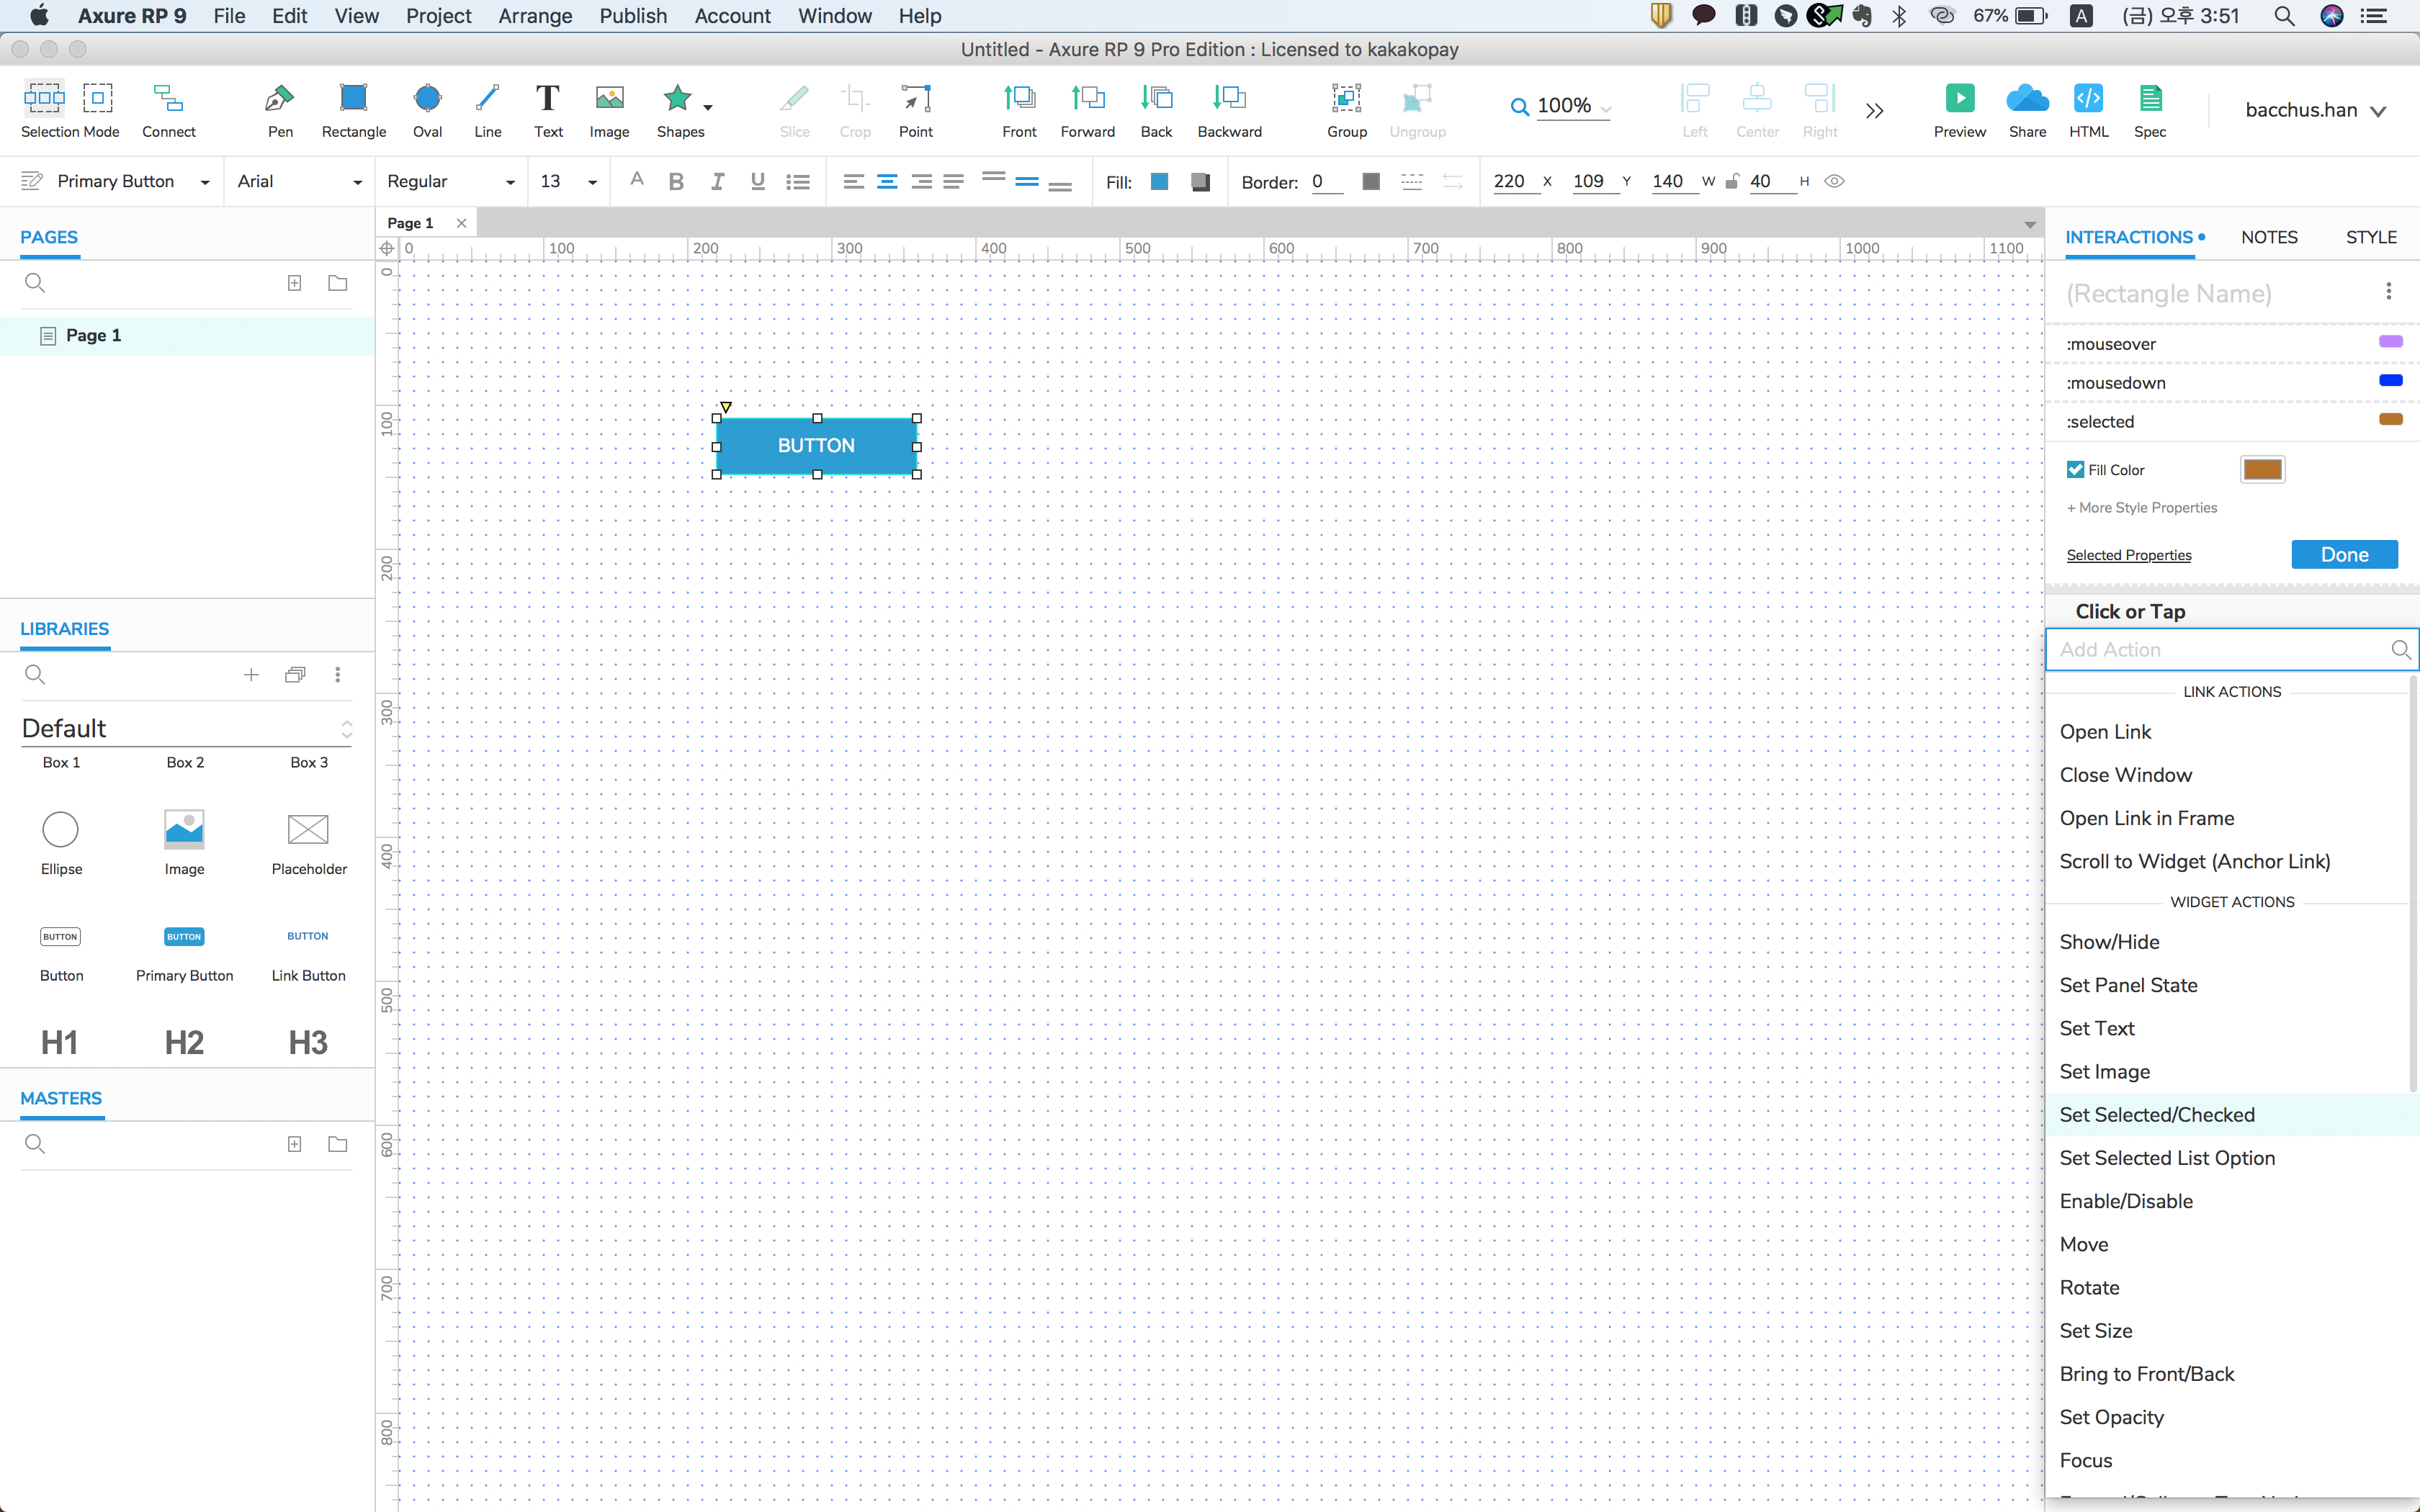Expand the font size 13 dropdown
Screen dimensions: 2420x1512
(x=592, y=182)
